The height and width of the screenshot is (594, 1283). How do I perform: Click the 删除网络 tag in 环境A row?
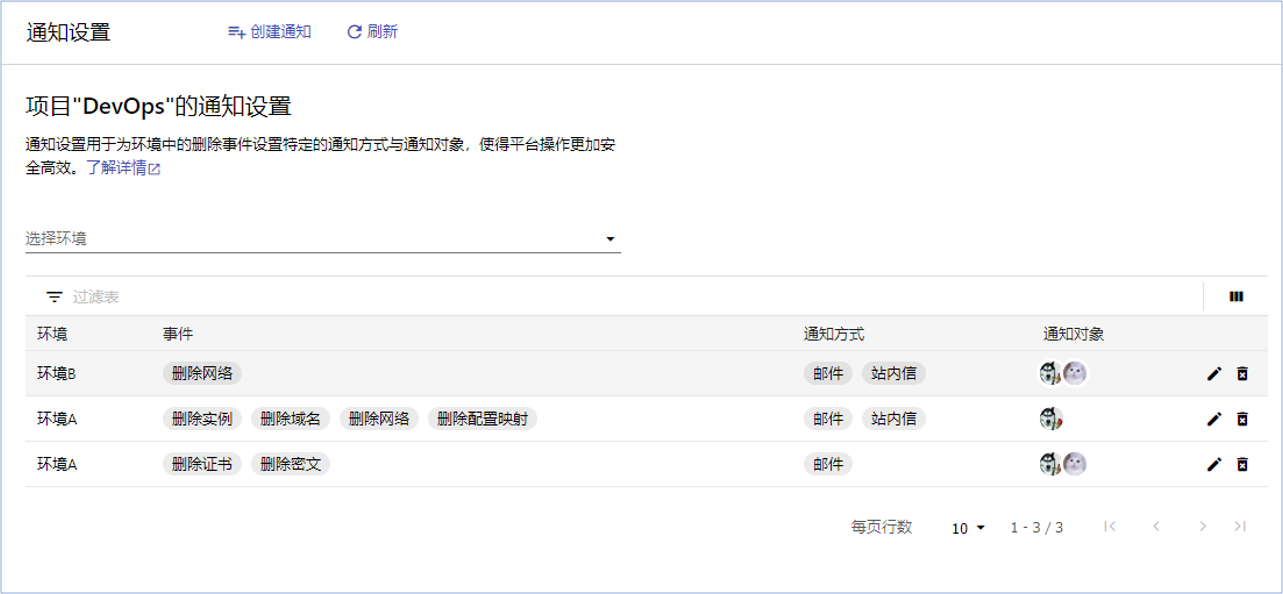[x=379, y=419]
